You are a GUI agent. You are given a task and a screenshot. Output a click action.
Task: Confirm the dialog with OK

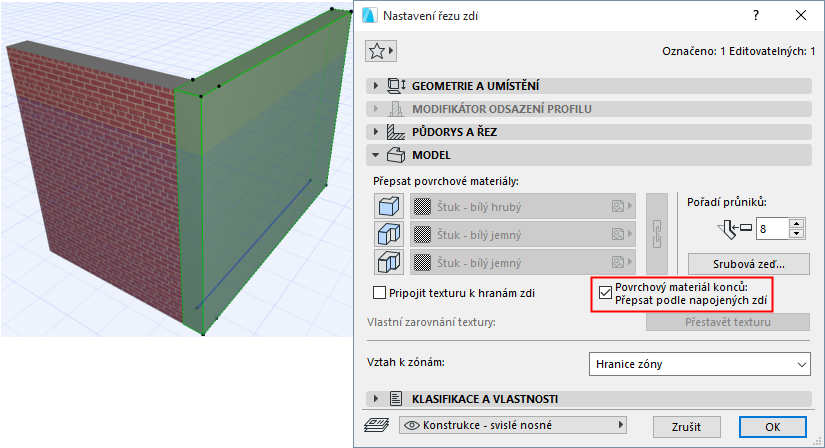point(772,427)
